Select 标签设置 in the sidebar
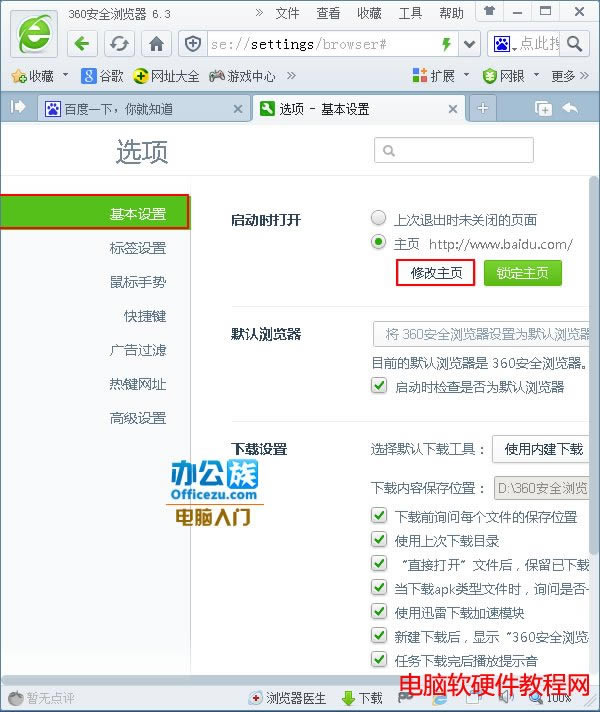Viewport: 600px width, 712px height. click(138, 248)
